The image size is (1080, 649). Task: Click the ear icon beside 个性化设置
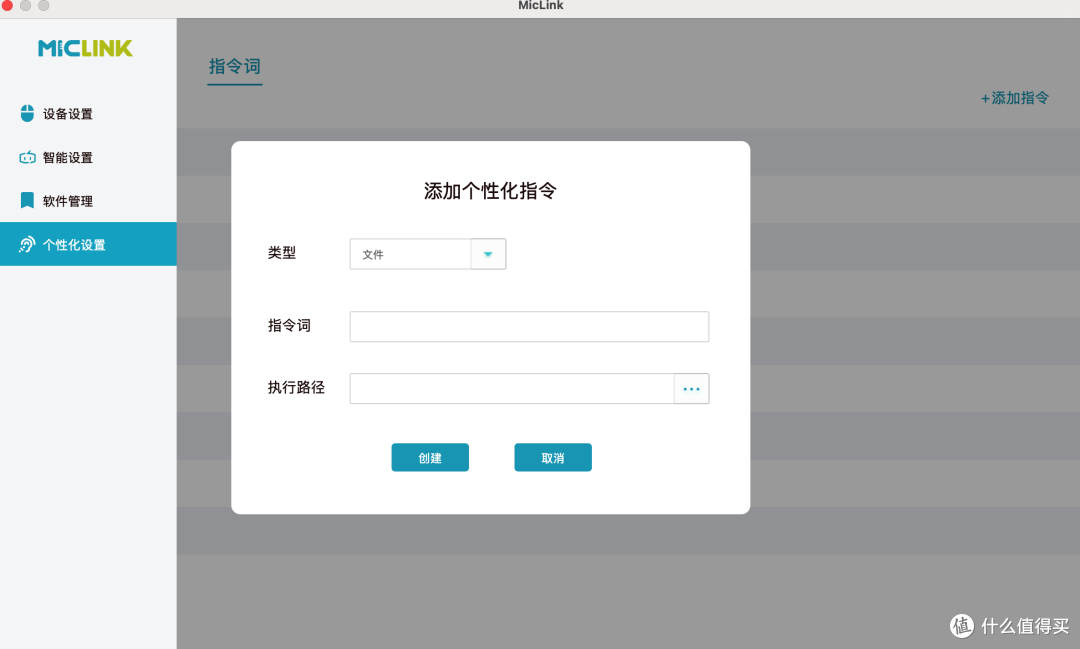click(x=27, y=245)
